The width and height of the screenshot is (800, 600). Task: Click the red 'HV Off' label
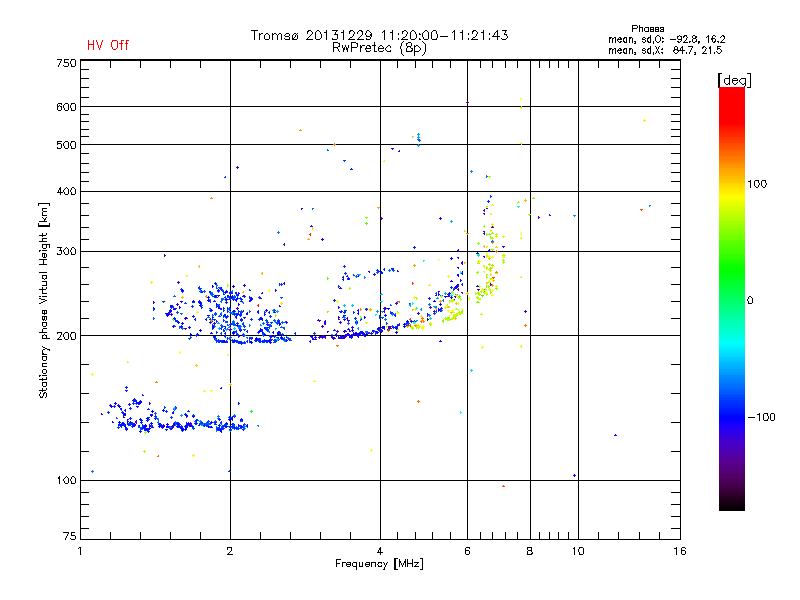tap(108, 45)
